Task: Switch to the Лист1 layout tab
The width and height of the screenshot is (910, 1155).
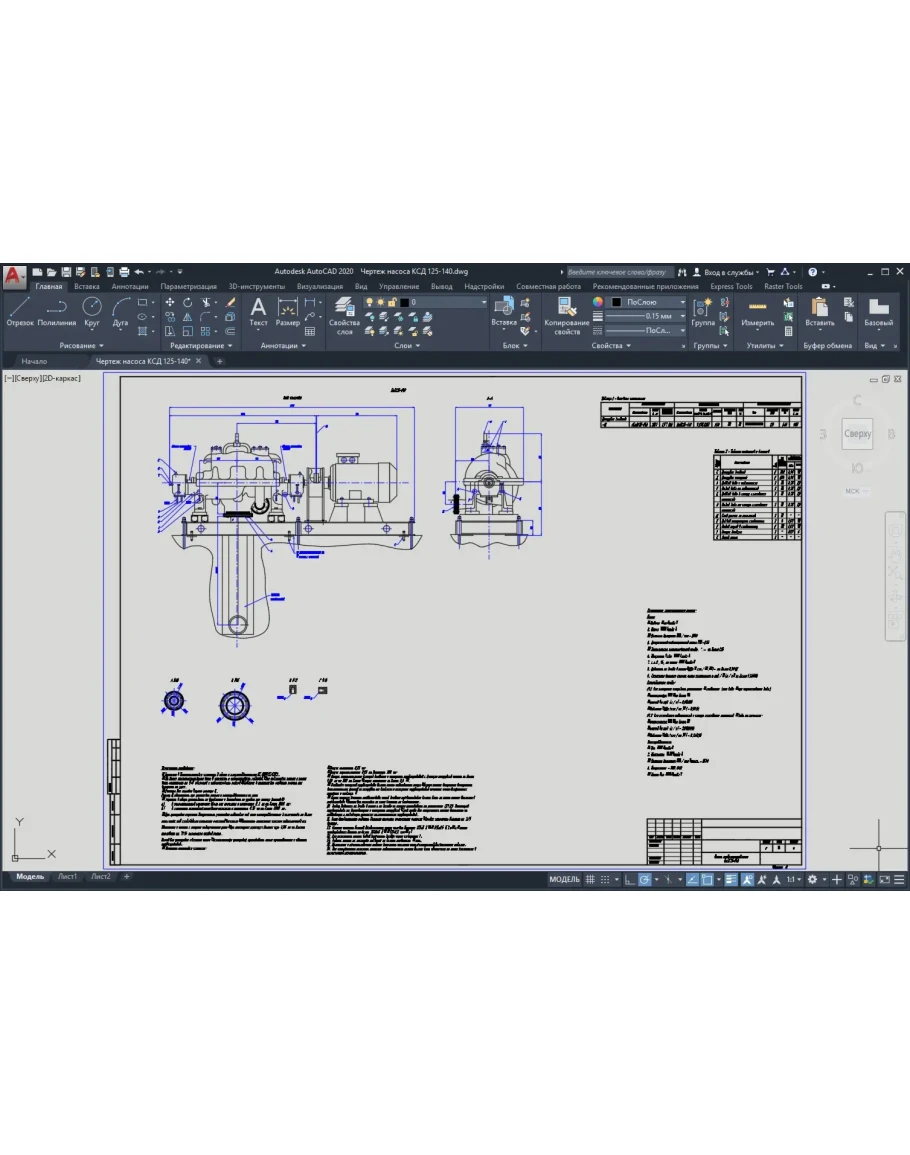Action: 67,877
